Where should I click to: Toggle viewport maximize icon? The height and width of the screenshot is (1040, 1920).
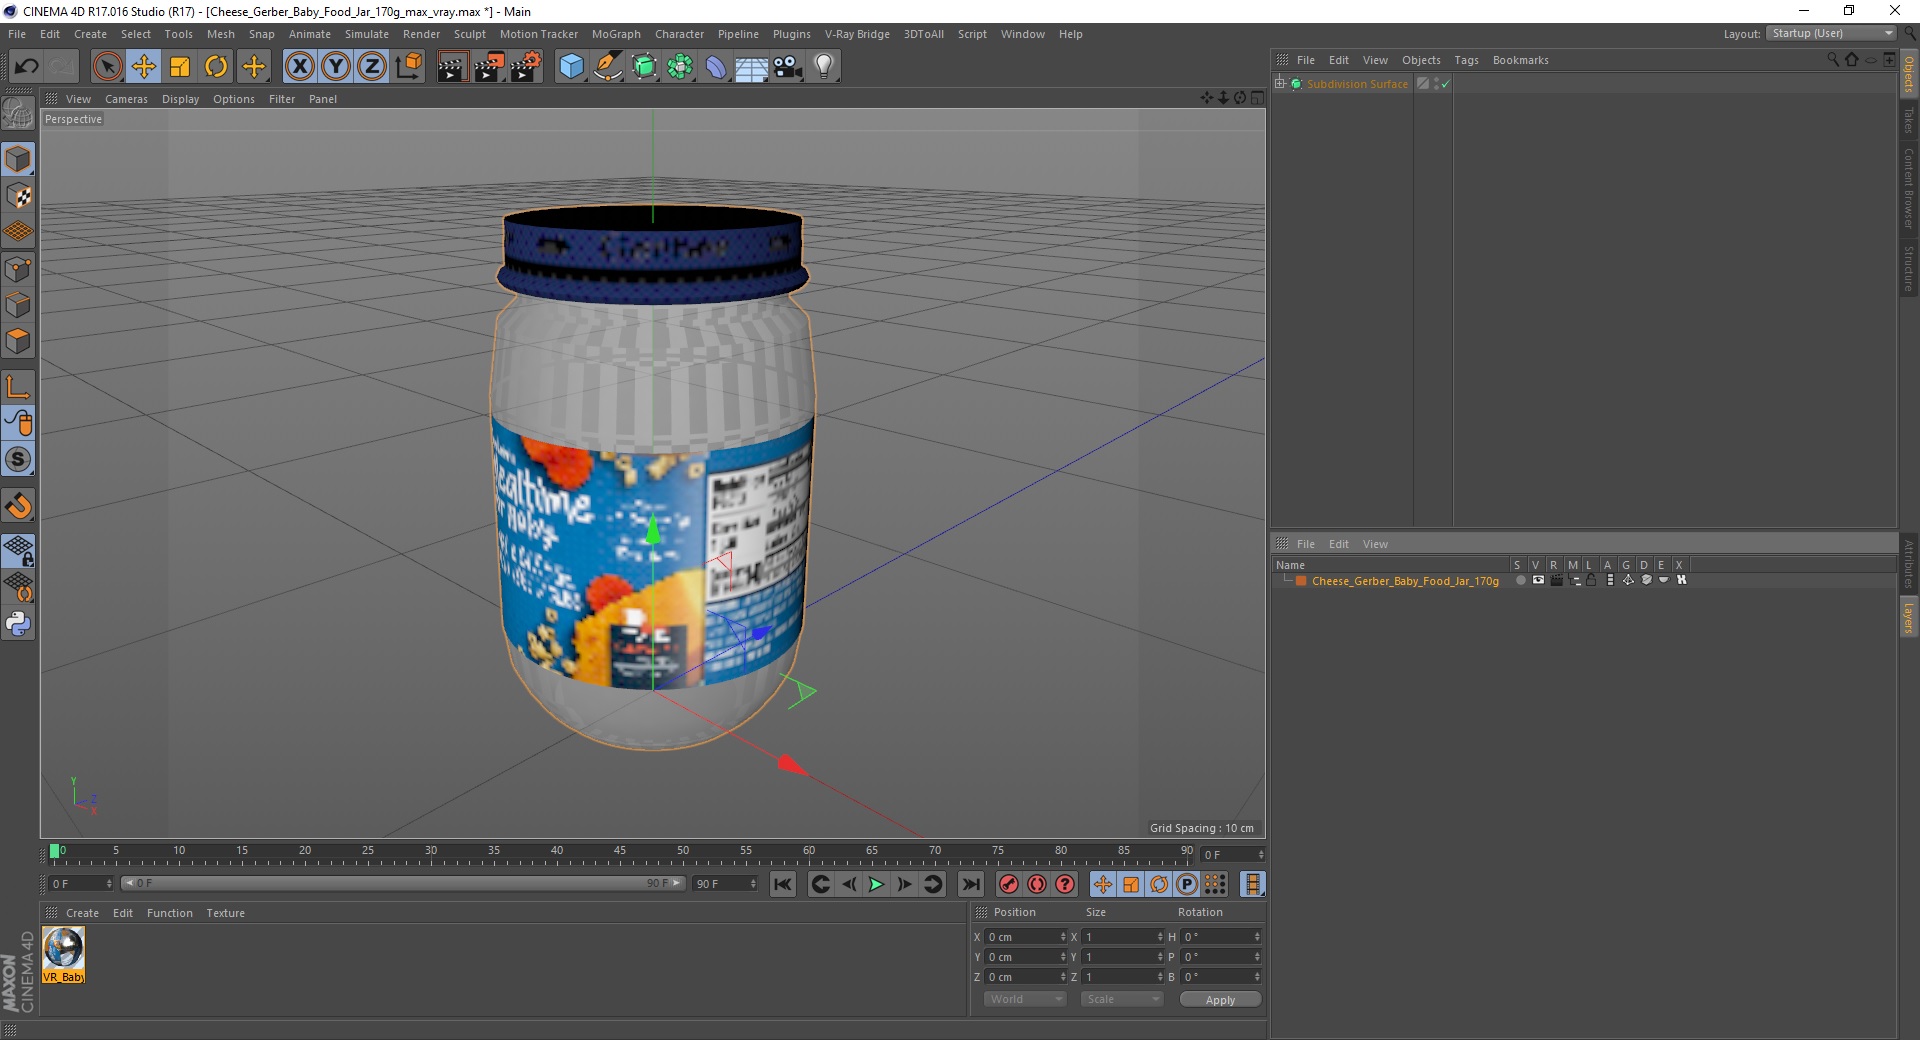pyautogui.click(x=1257, y=98)
